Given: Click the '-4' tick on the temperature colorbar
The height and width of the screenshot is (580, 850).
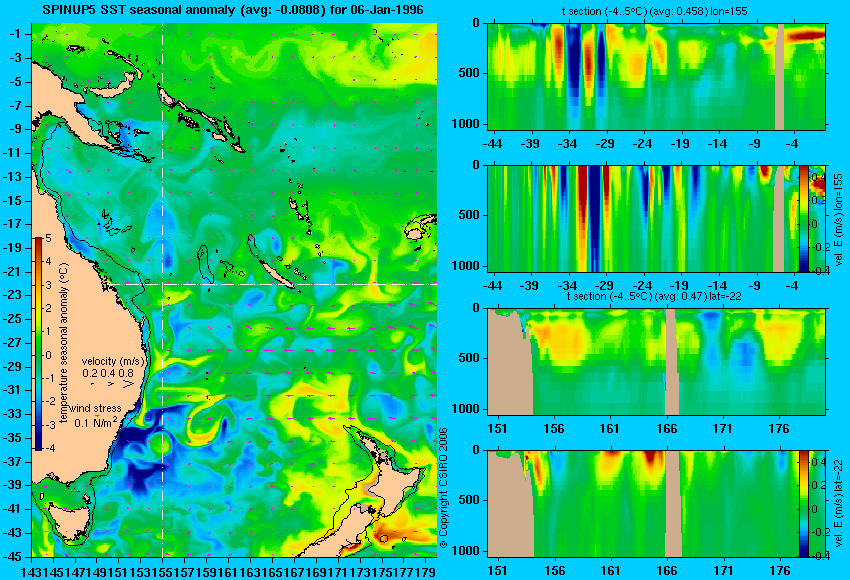Looking at the screenshot, I should click(48, 448).
